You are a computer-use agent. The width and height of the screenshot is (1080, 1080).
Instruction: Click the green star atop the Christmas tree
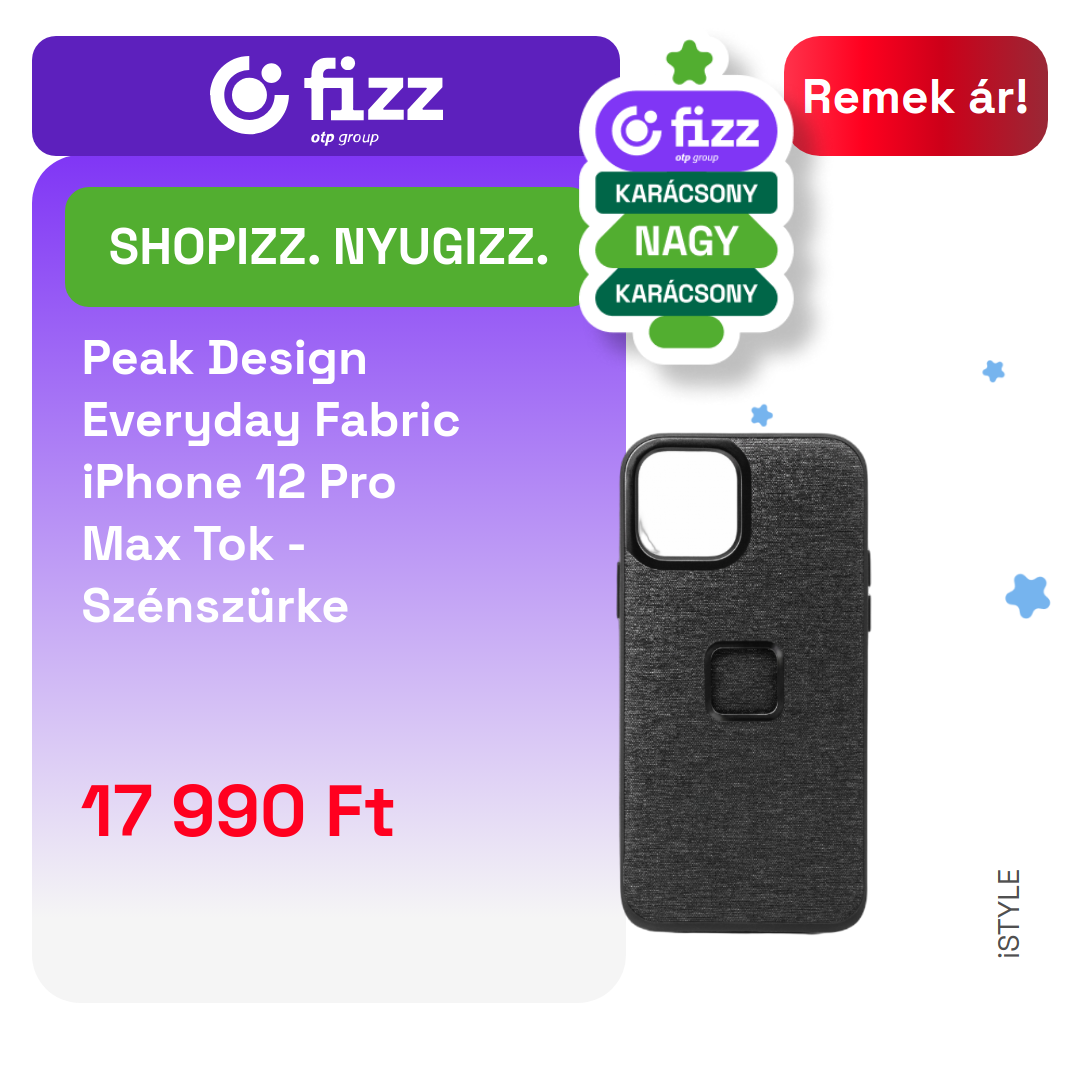click(689, 63)
